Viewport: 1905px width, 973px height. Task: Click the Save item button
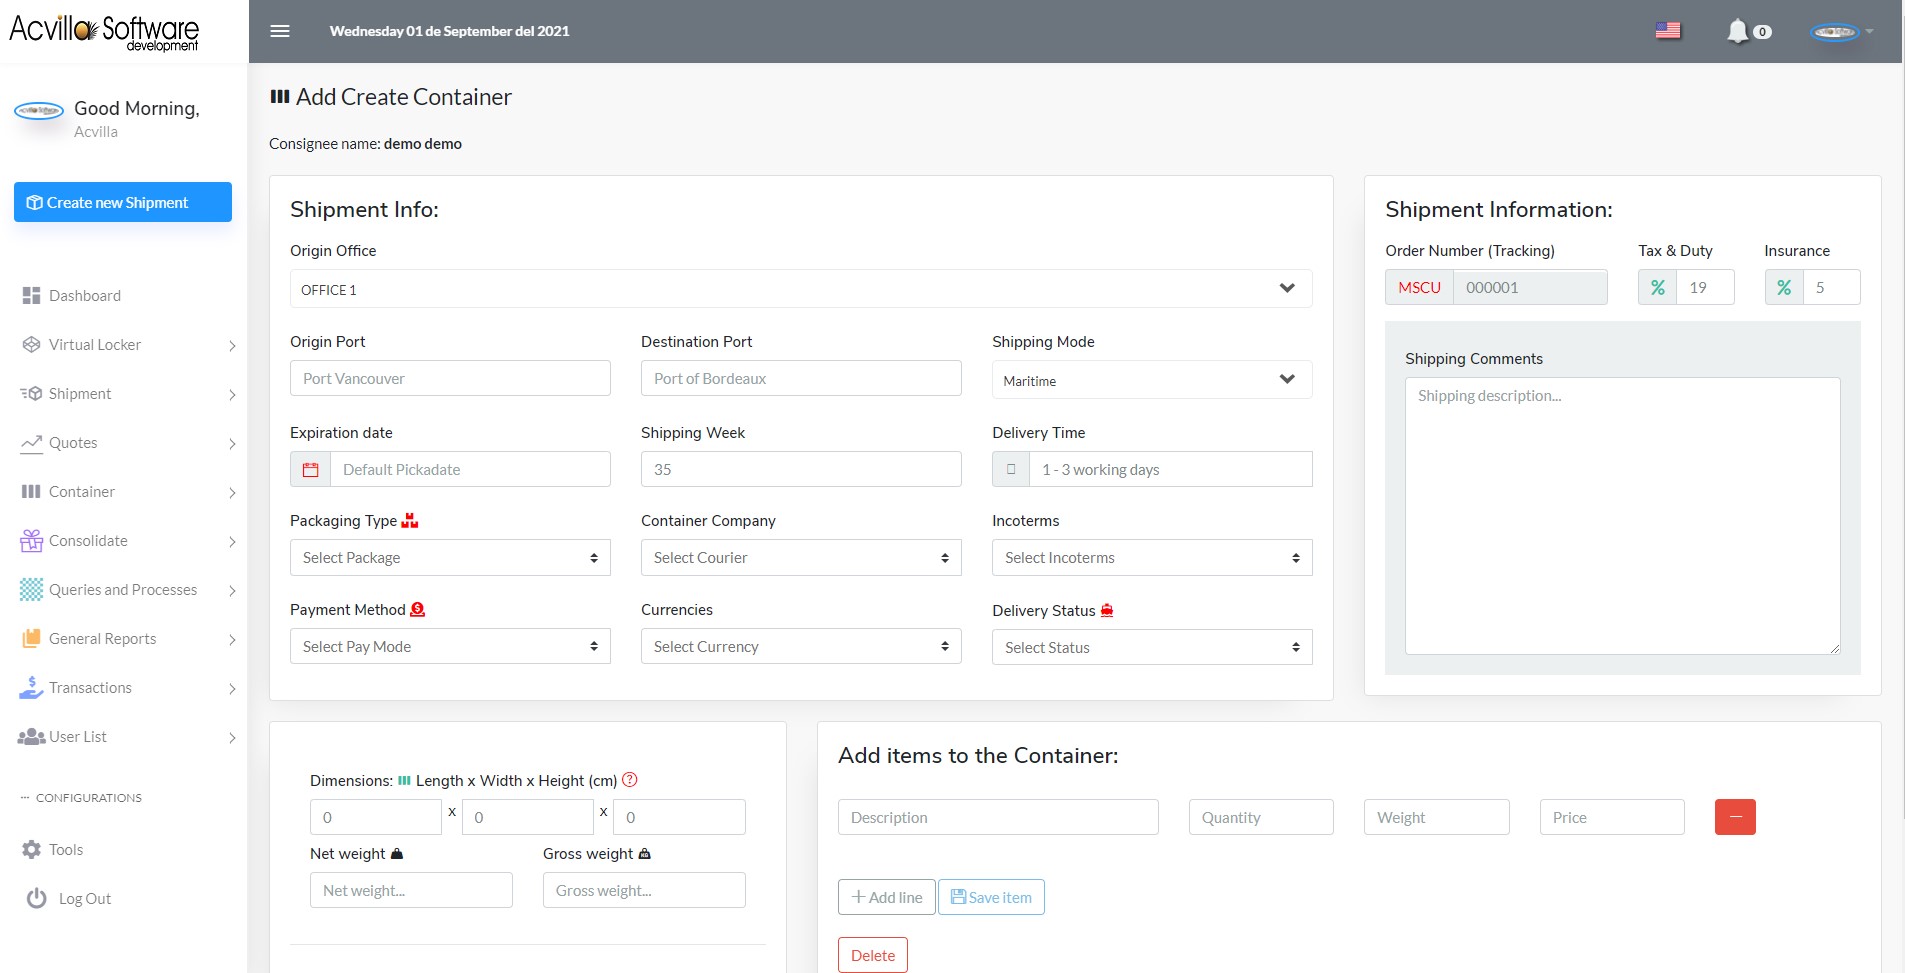(x=991, y=897)
